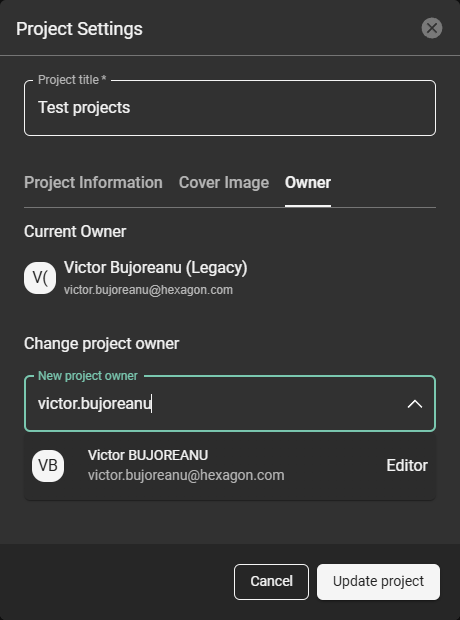Close the Project Settings dialog
460x620 pixels.
coord(432,28)
